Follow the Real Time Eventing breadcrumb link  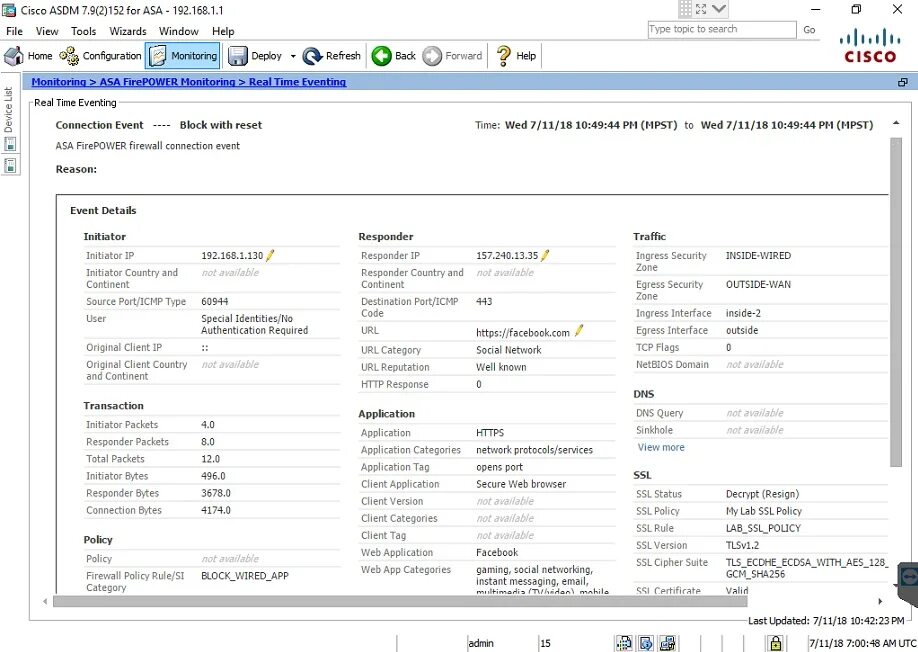(x=297, y=82)
